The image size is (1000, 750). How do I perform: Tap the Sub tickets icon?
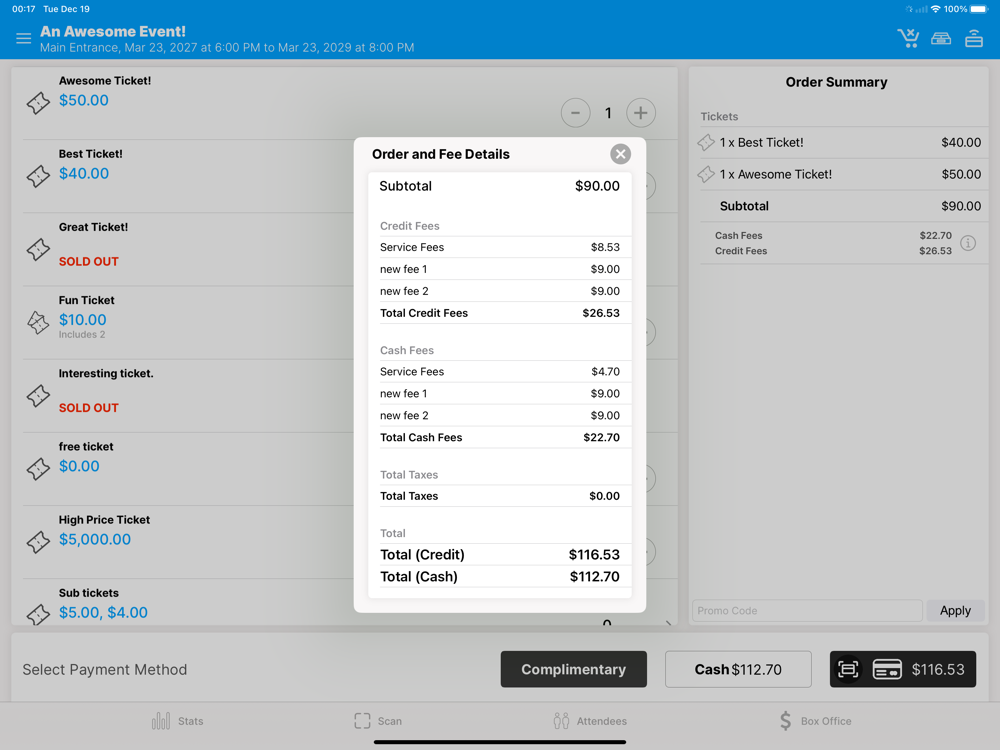[38, 614]
